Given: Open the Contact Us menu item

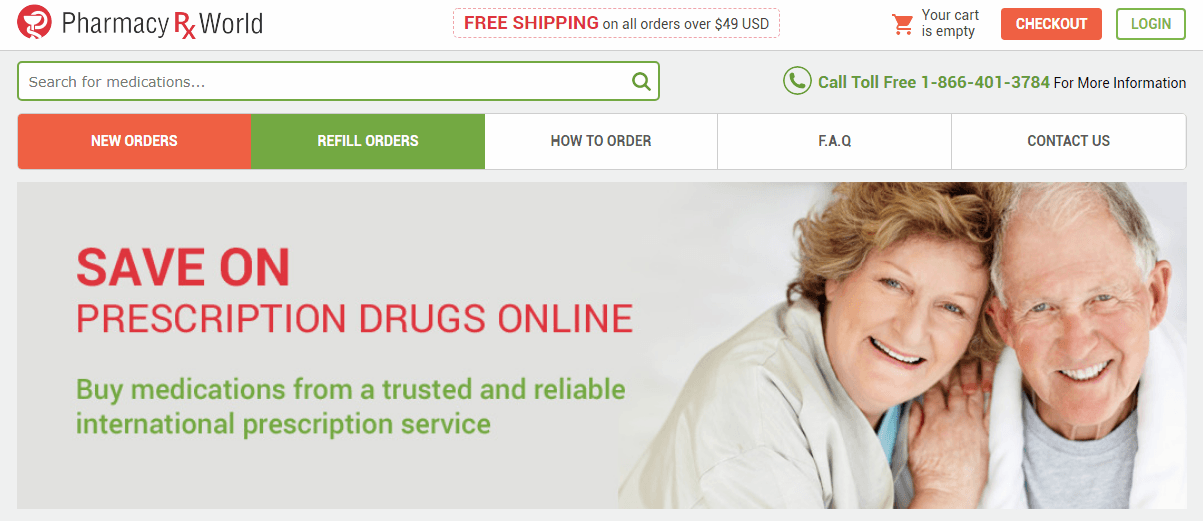Looking at the screenshot, I should pyautogui.click(x=1068, y=141).
